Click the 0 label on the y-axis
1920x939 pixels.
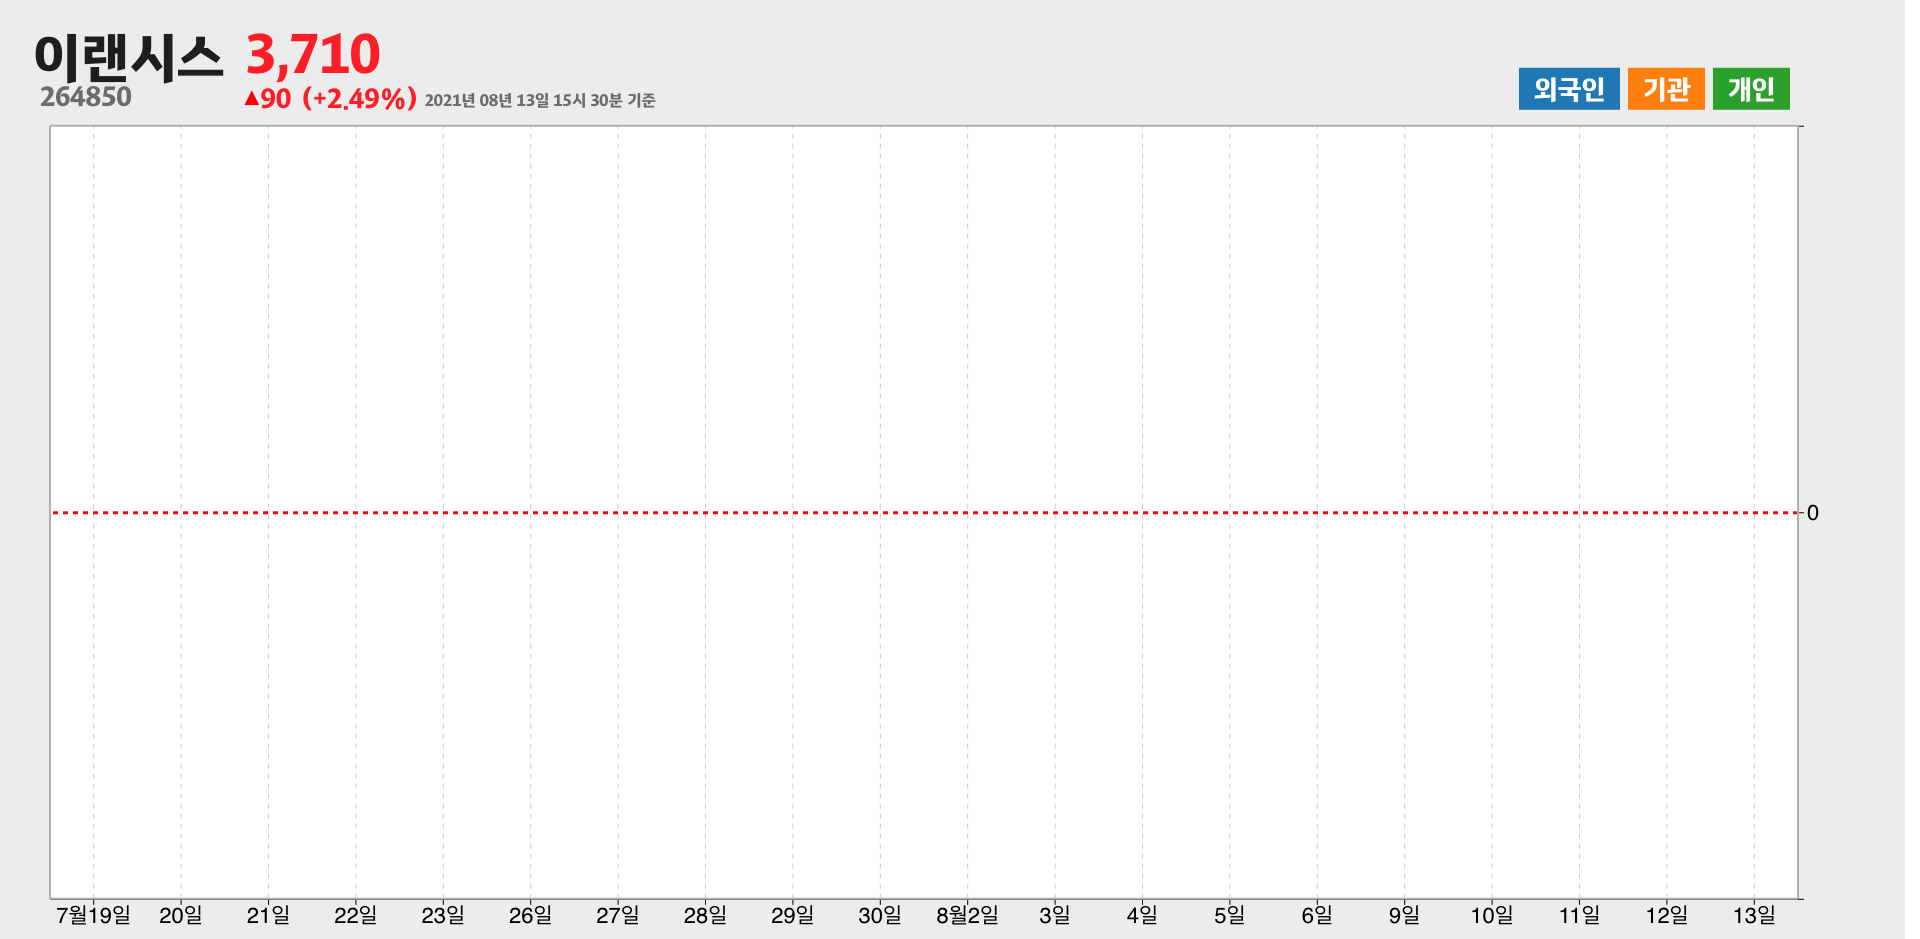1813,513
